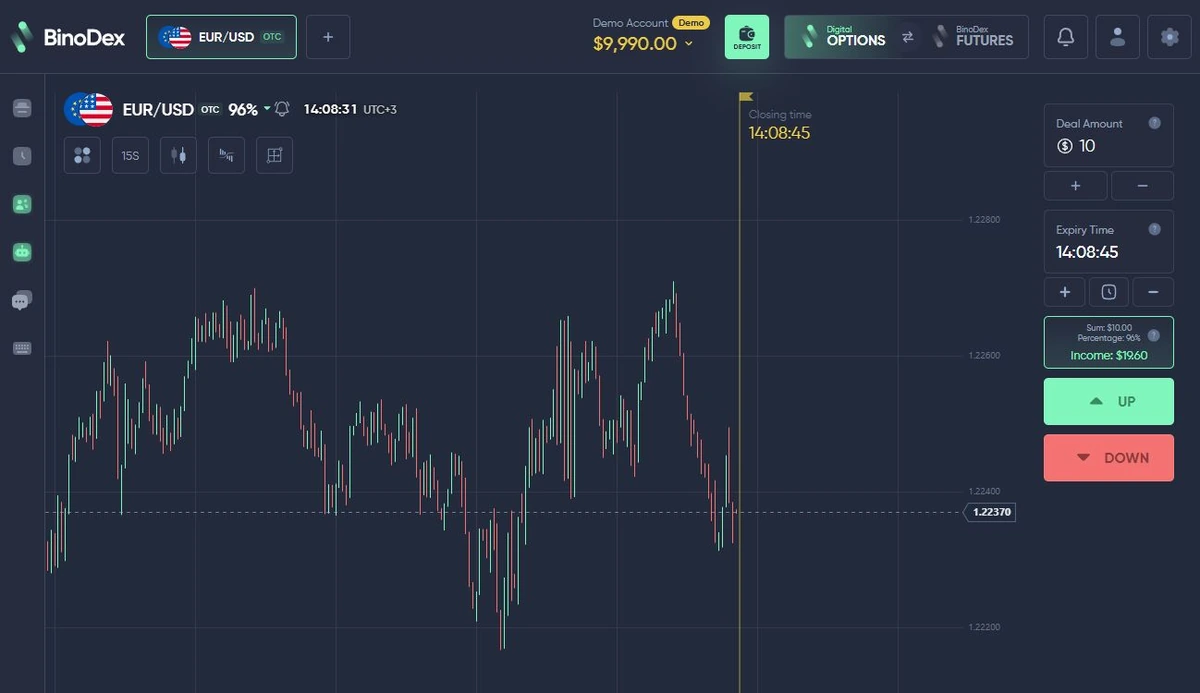Click the 1.22800 price axis label
The image size is (1200, 693).
[984, 219]
